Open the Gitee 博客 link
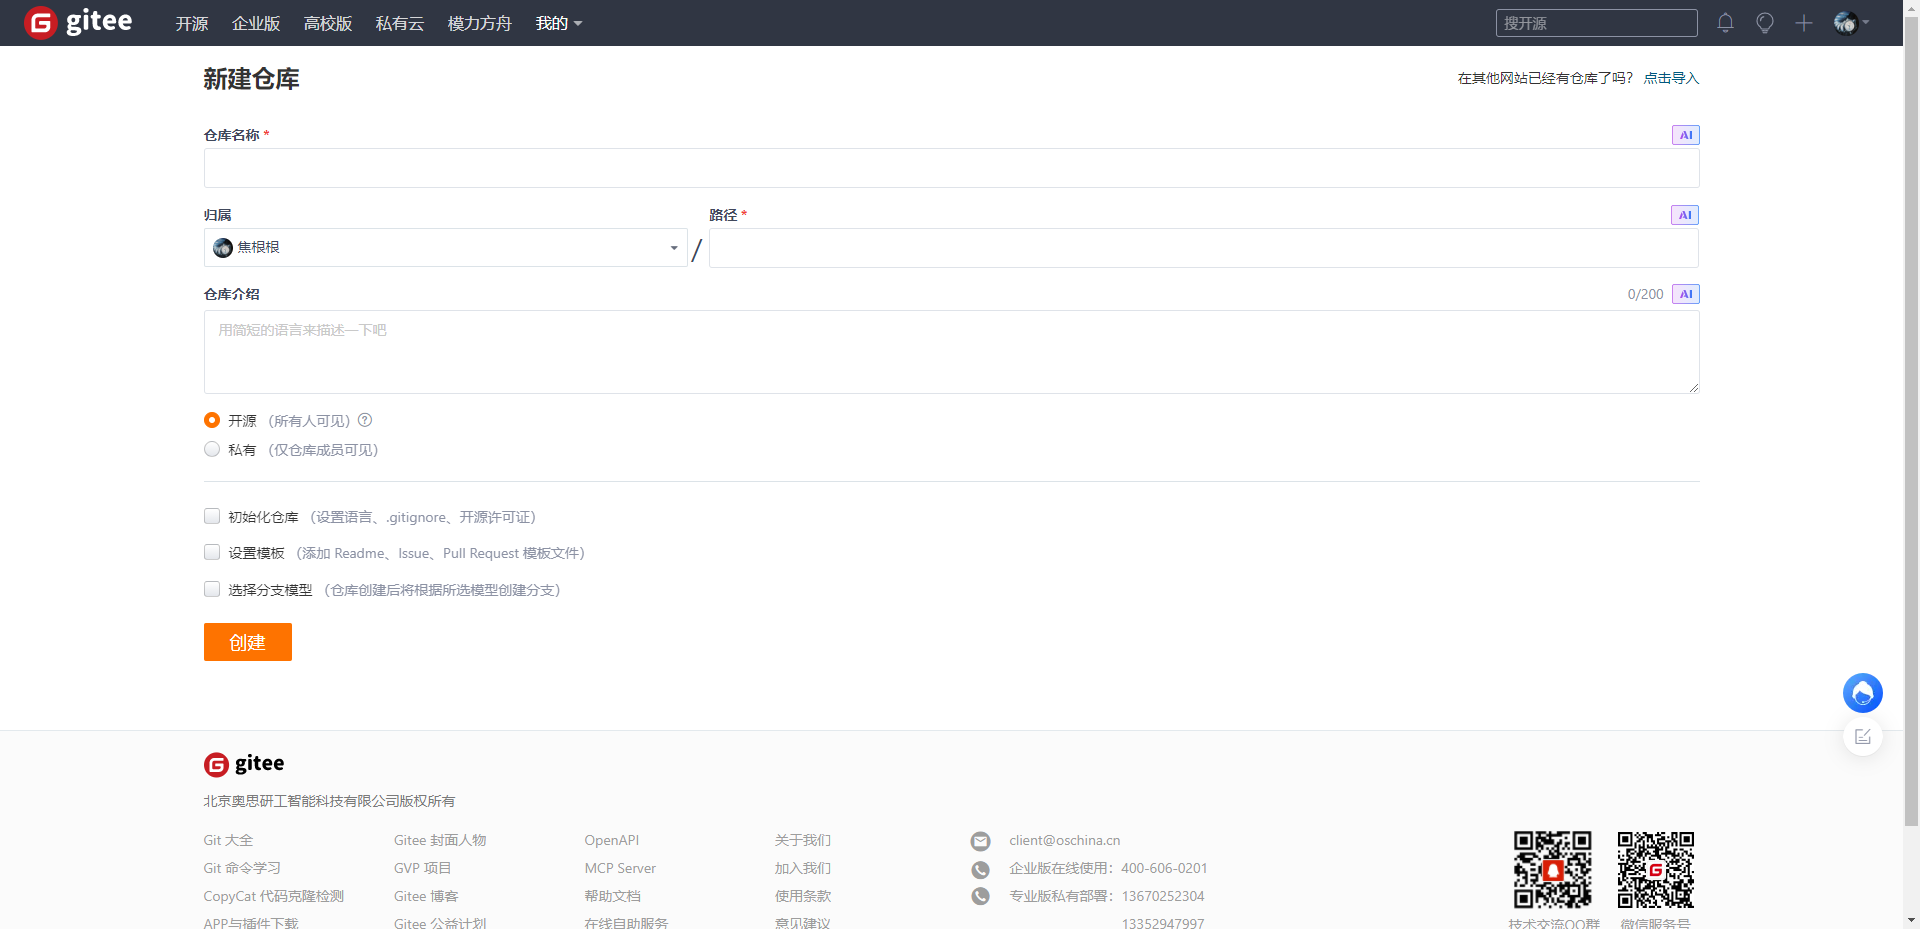Screen dimensions: 1920x929 [x=426, y=896]
